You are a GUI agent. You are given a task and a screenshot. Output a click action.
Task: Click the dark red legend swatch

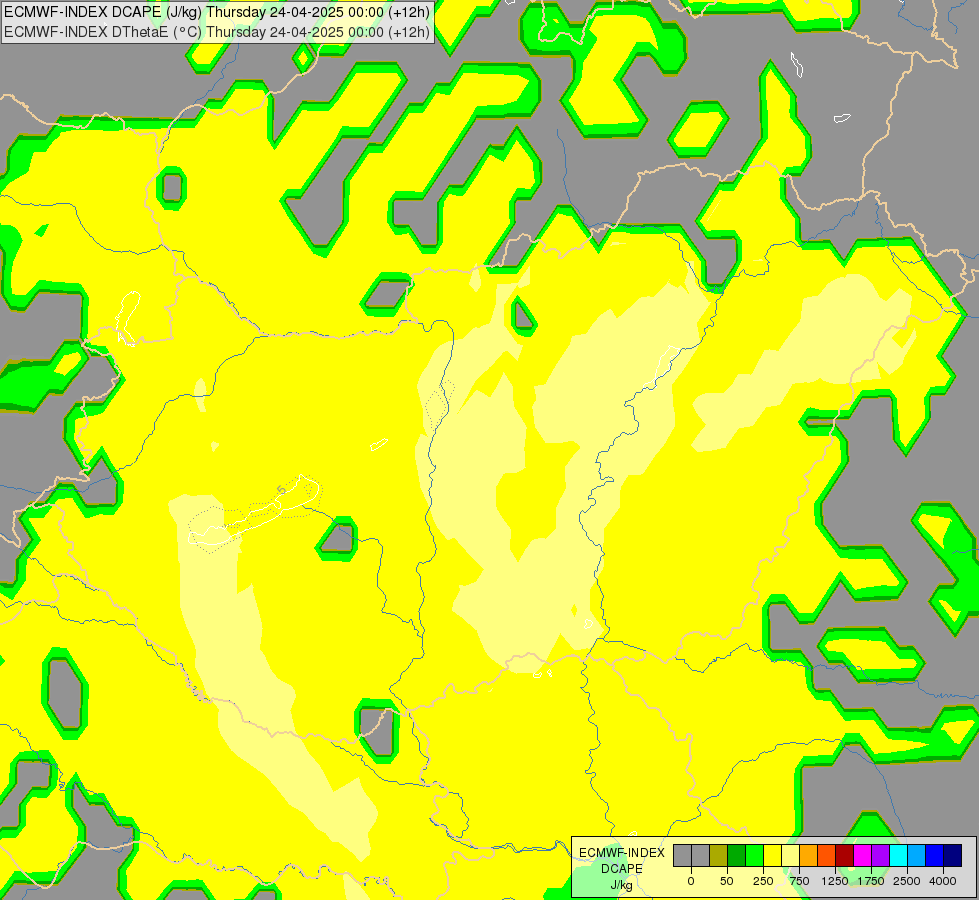pyautogui.click(x=844, y=855)
